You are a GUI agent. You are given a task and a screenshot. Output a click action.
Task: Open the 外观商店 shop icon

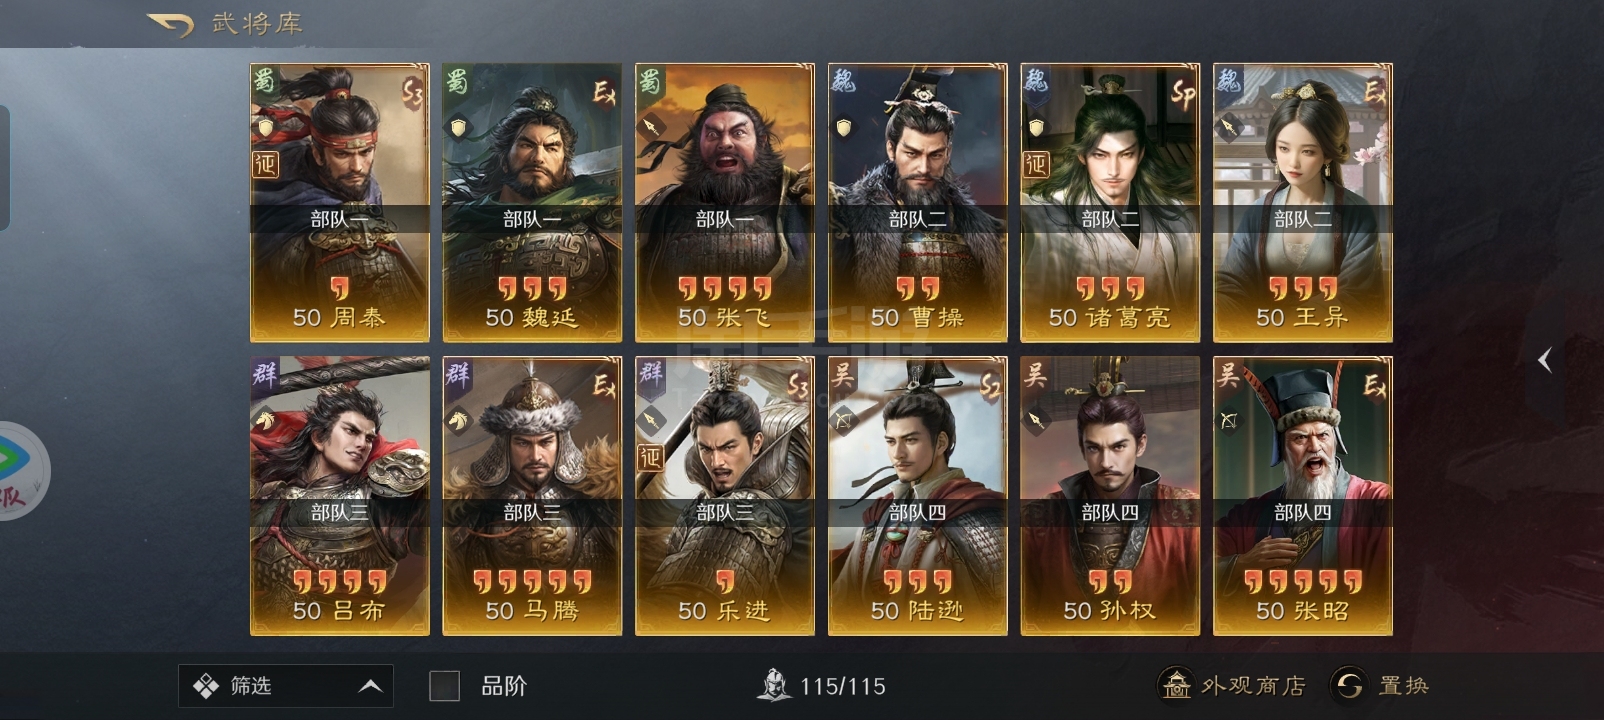coord(1176,685)
